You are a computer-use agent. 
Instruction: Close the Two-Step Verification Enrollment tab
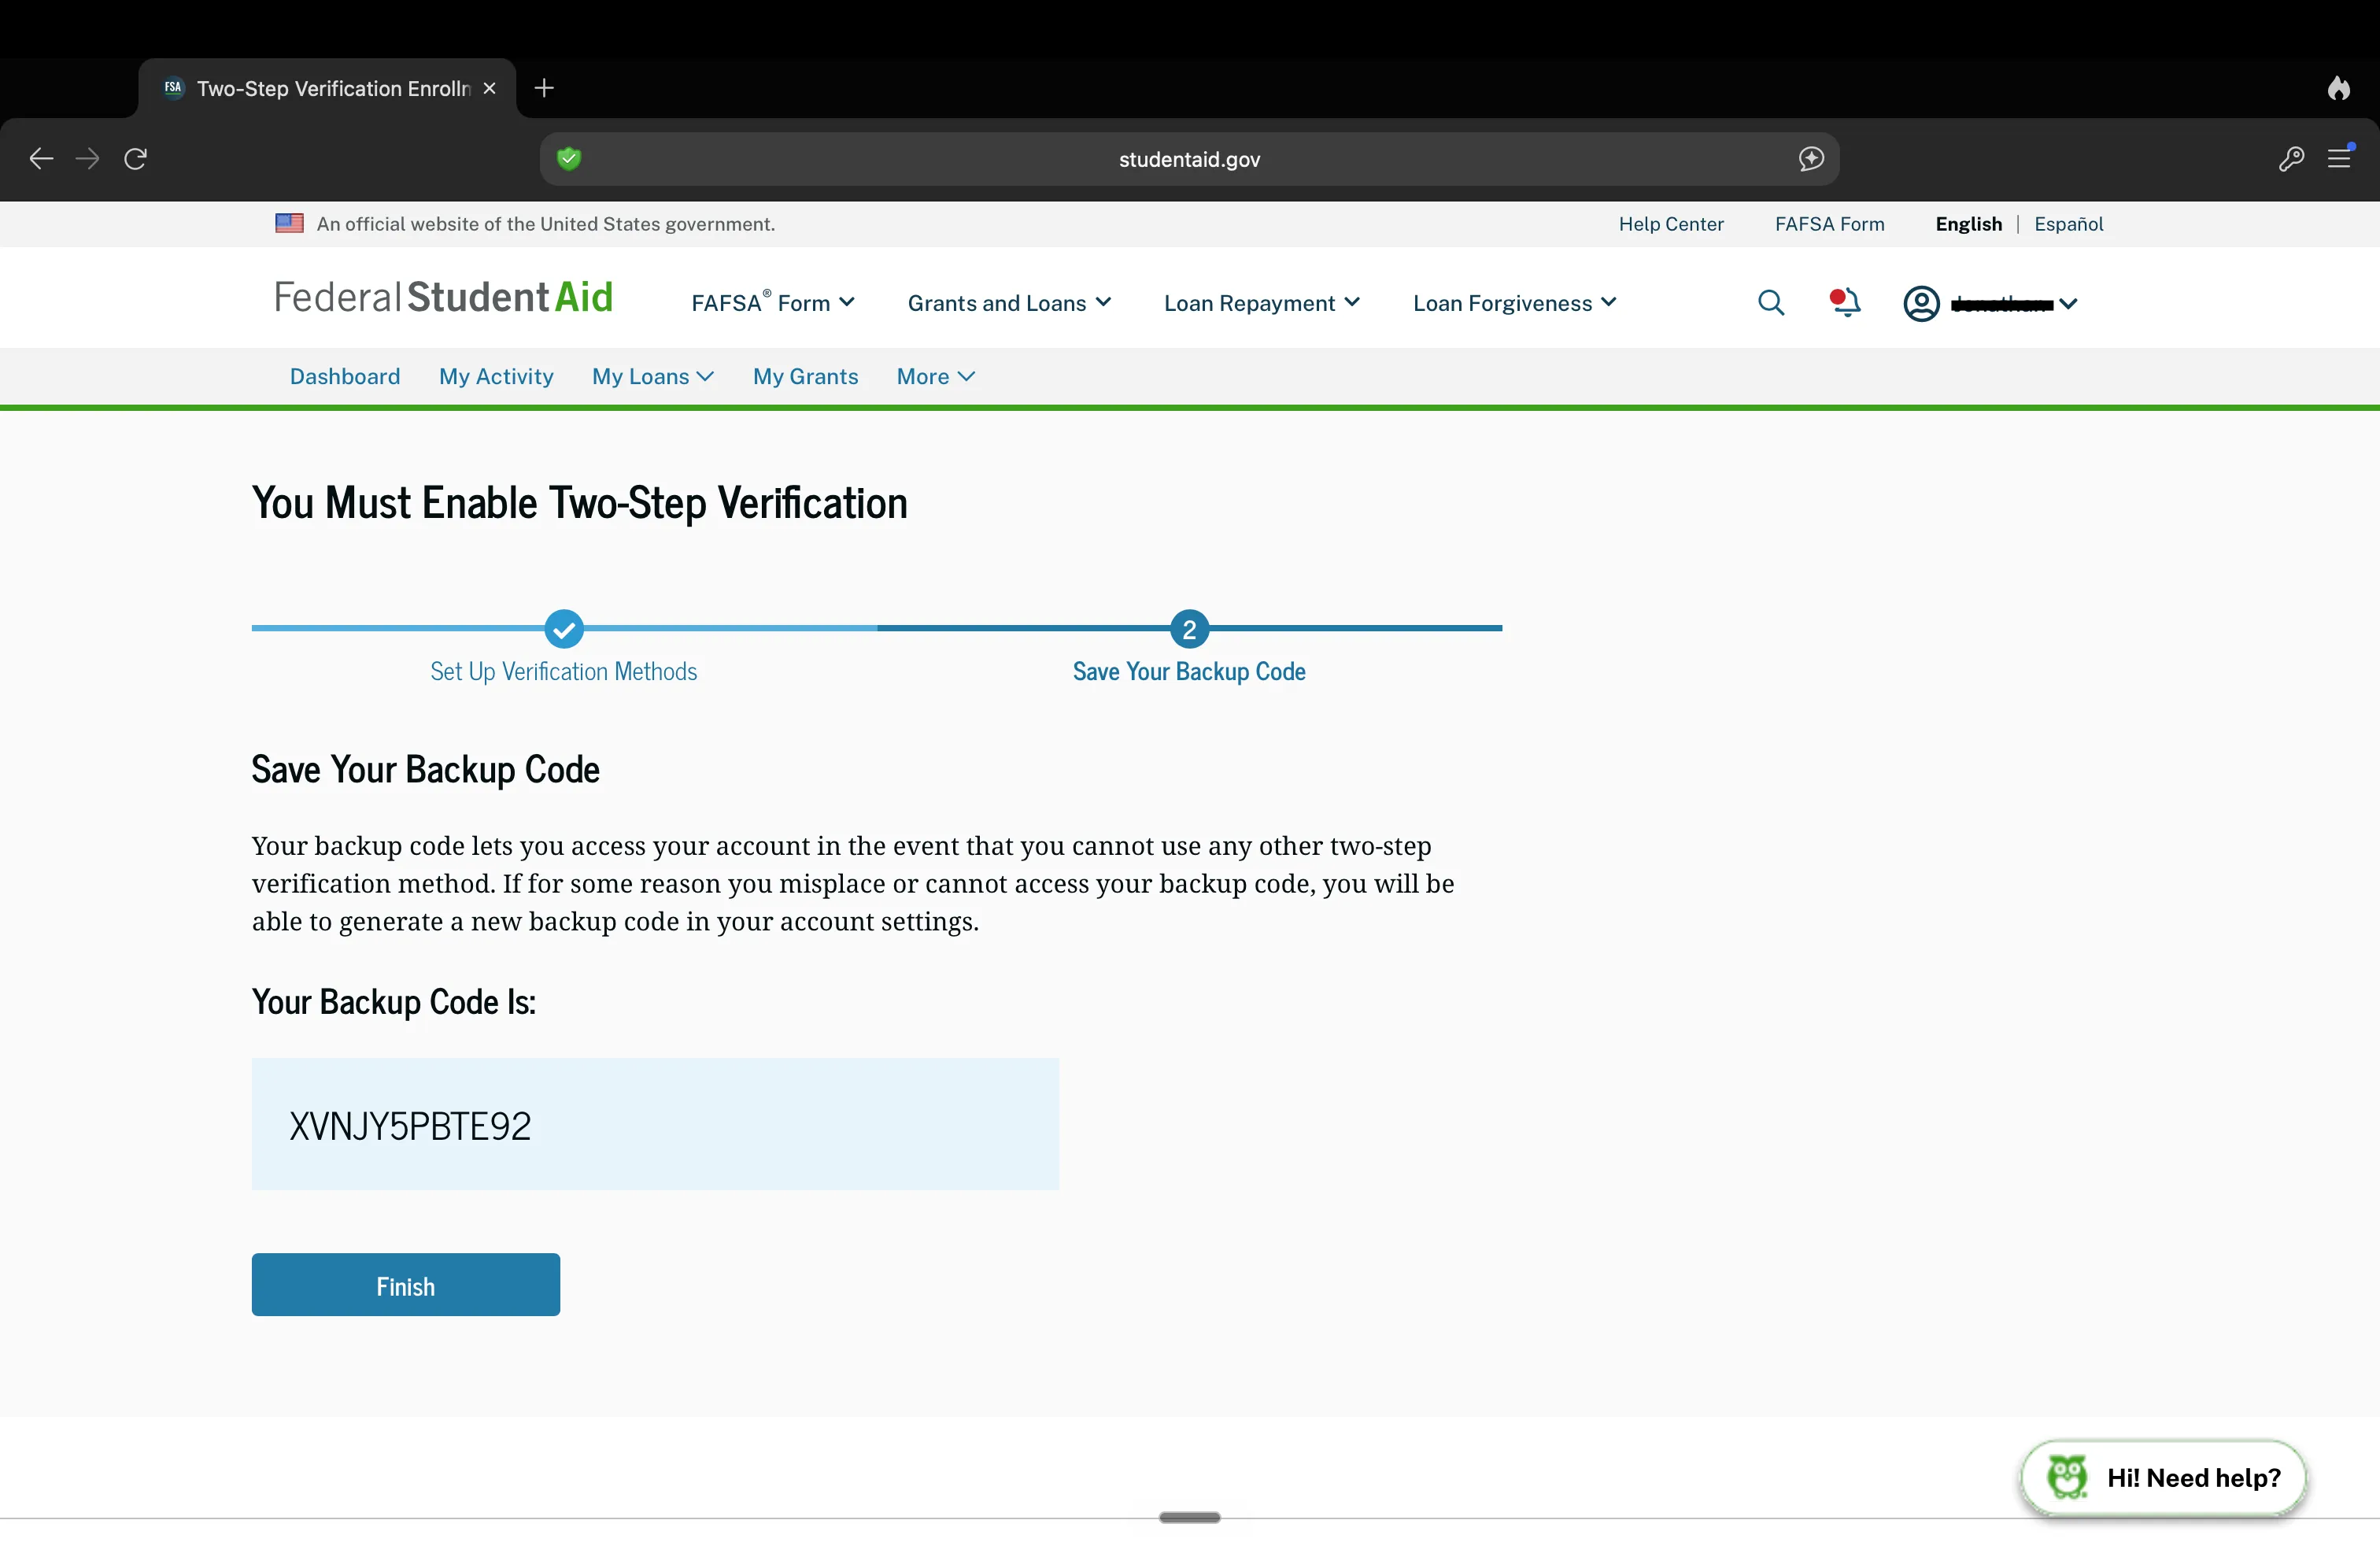click(x=489, y=88)
